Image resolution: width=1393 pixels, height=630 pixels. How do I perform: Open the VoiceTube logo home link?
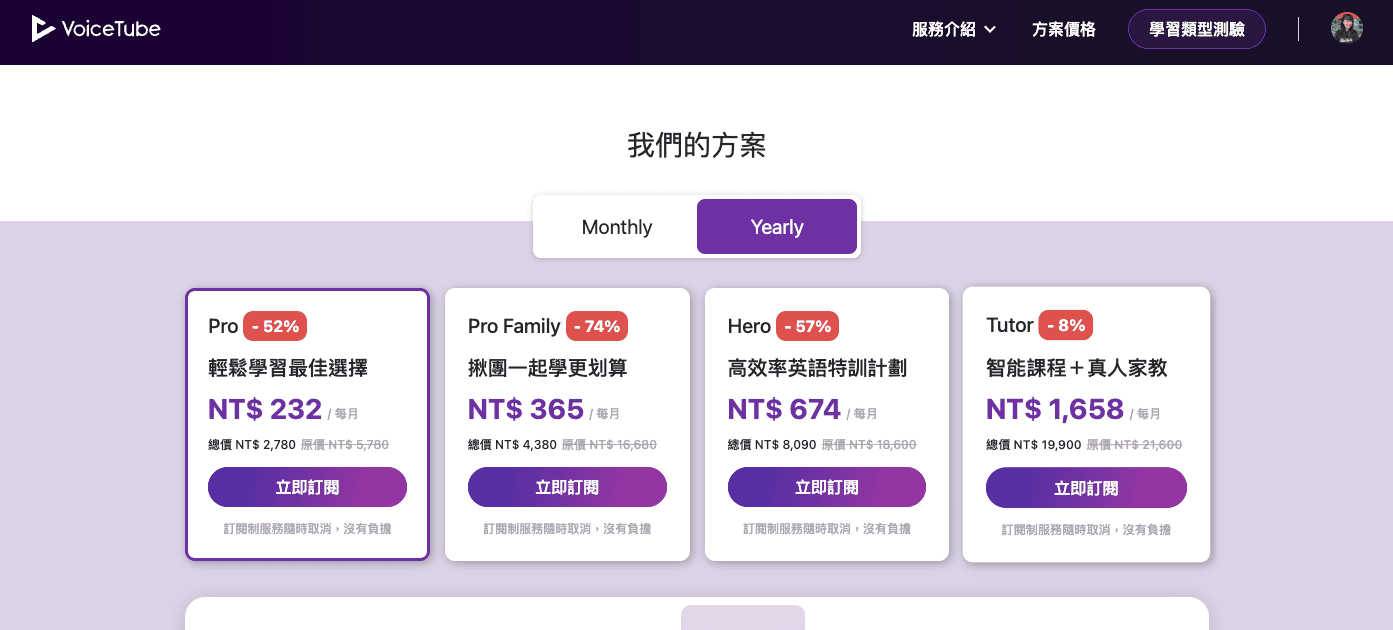pos(96,29)
